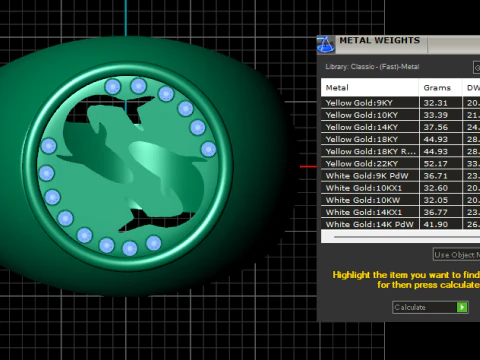Viewport: 480px width, 360px height.
Task: Click the 36.71 grams value
Action: (x=435, y=176)
